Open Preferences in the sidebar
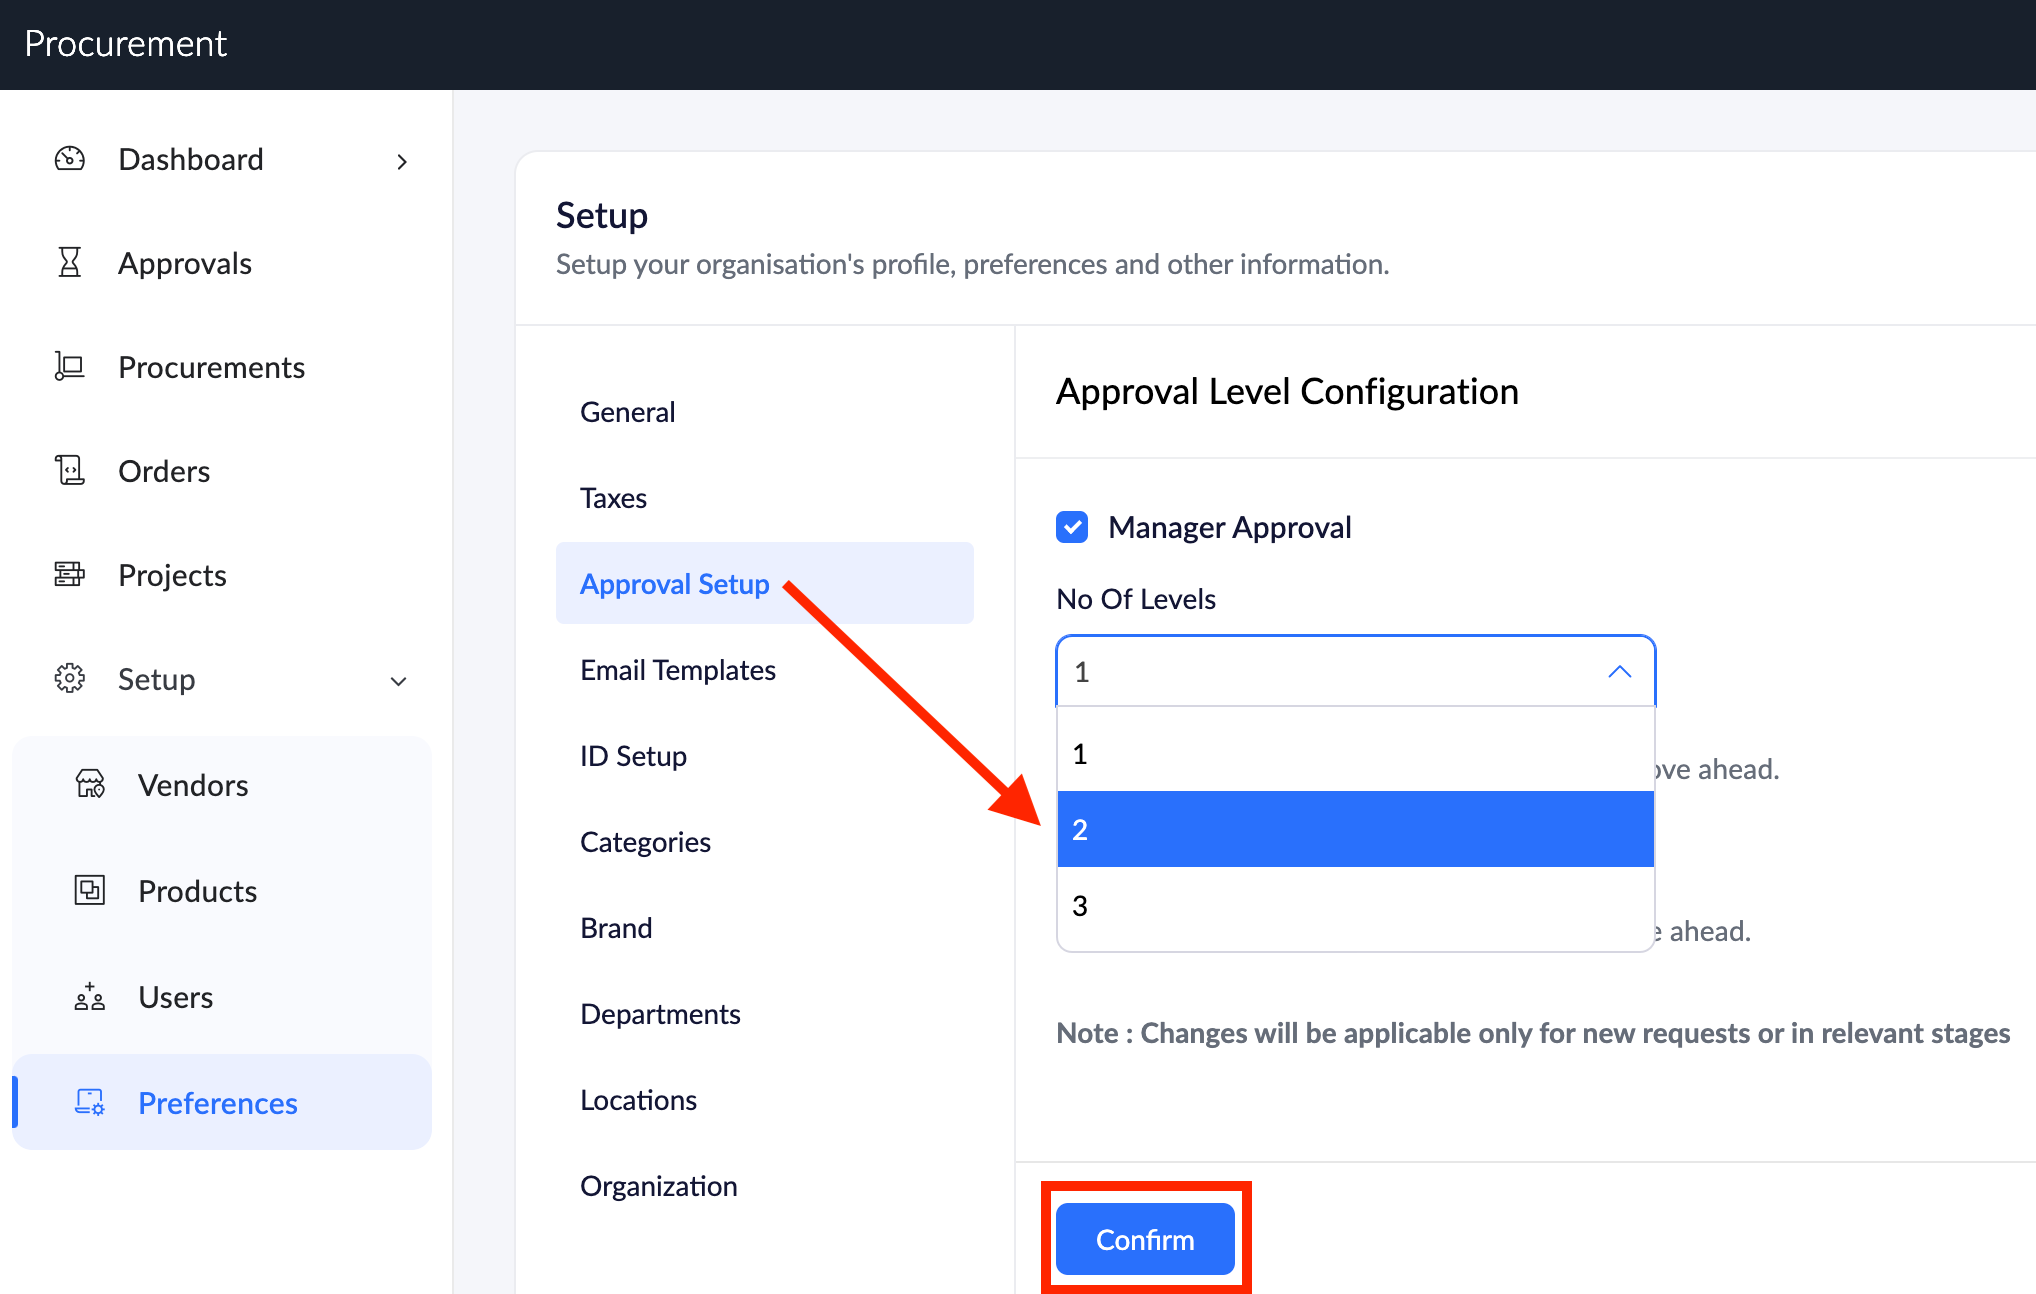This screenshot has width=2036, height=1294. pos(217,1103)
